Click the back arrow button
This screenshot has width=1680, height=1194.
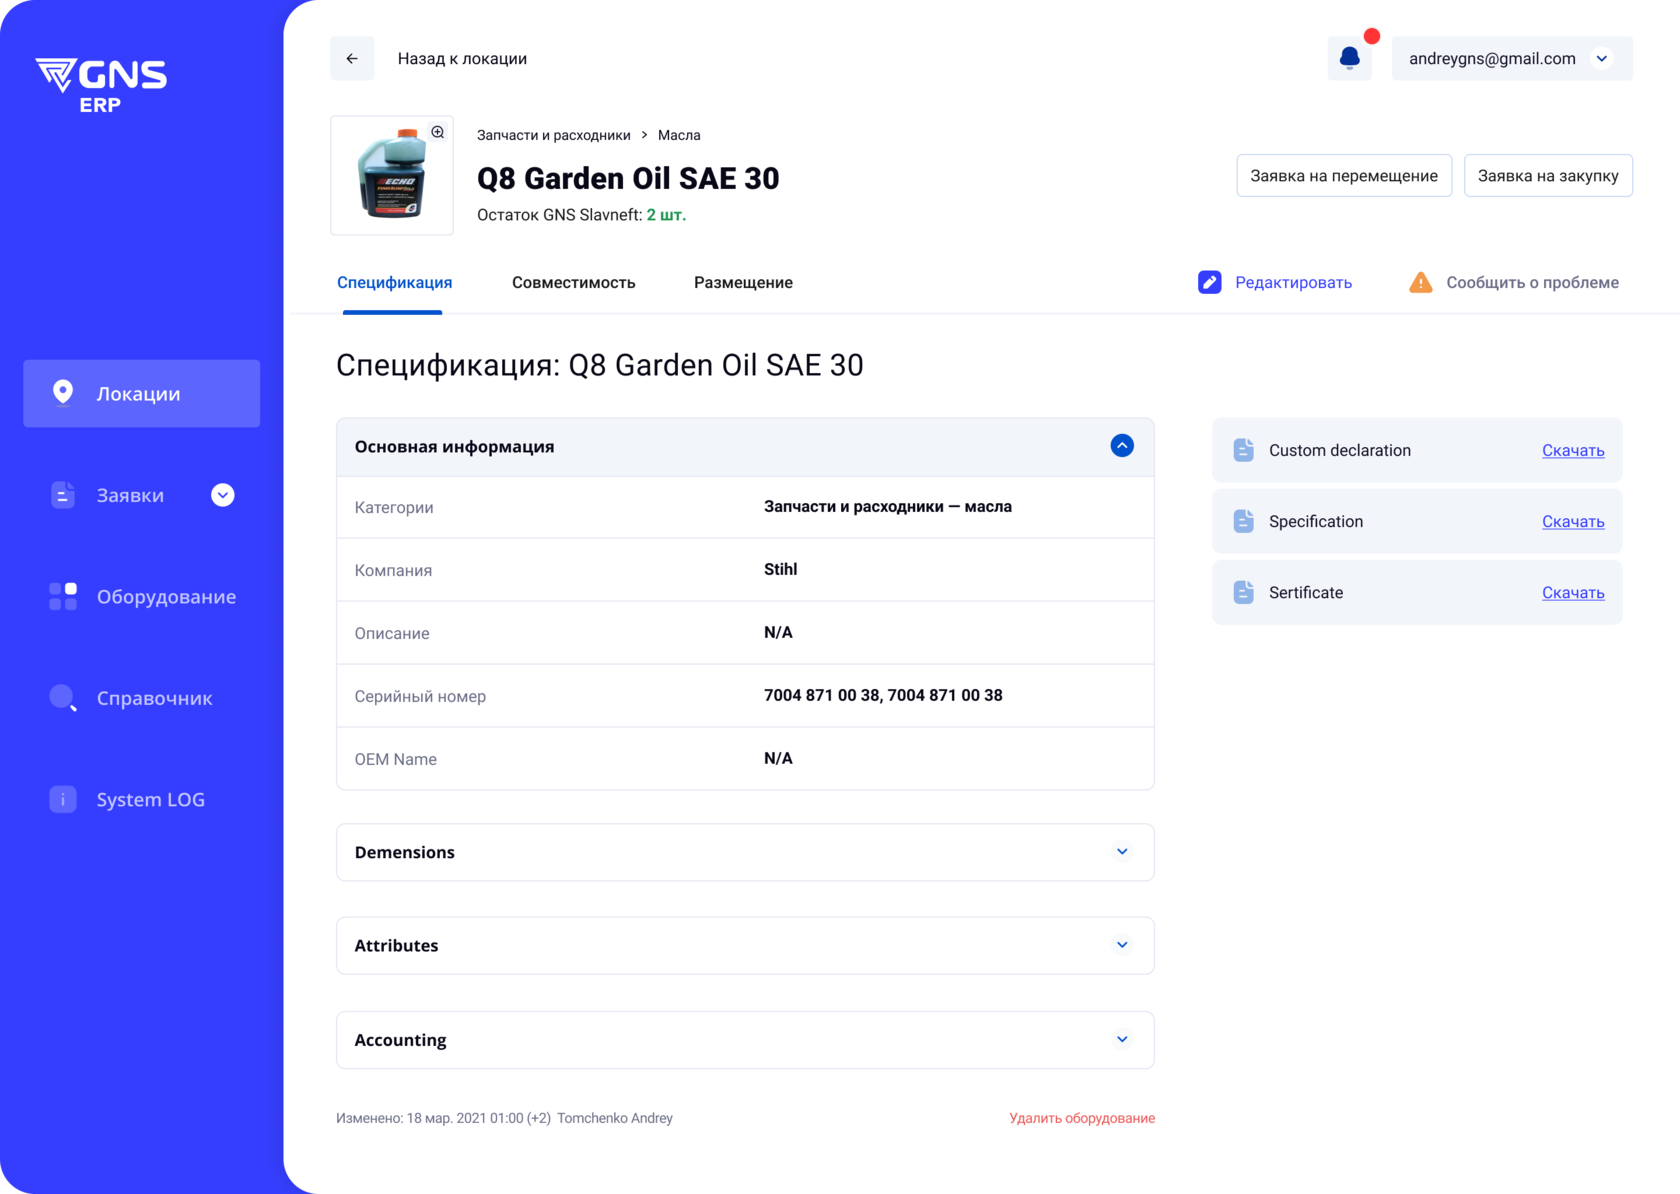coord(352,58)
